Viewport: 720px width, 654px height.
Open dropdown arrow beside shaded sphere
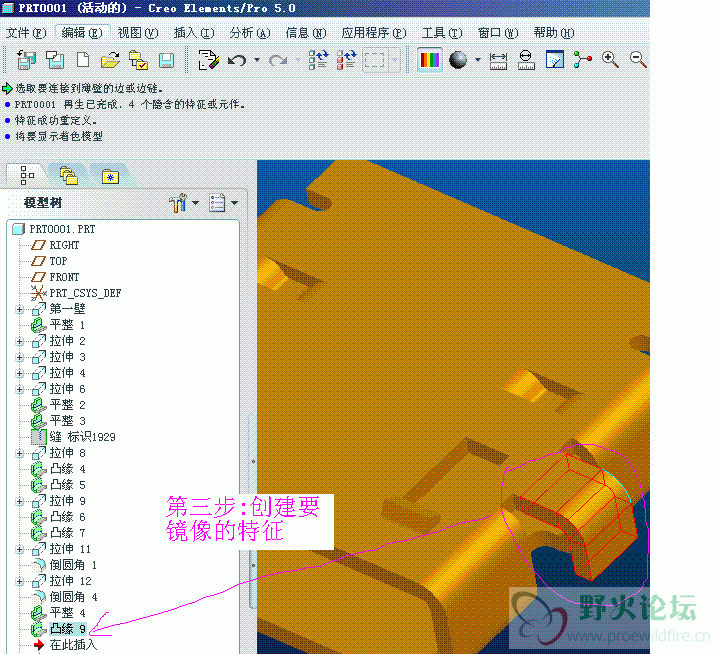pos(478,60)
